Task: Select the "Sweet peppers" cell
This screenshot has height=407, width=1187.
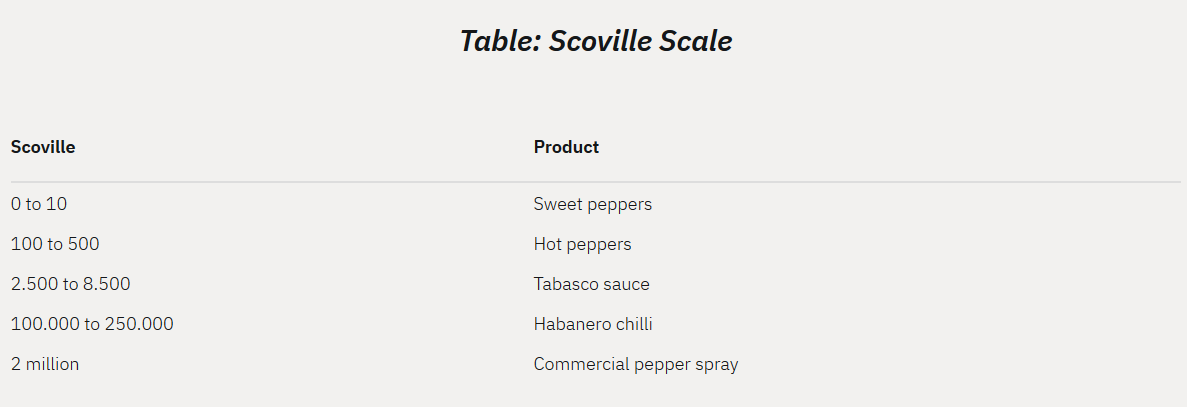Action: 592,204
